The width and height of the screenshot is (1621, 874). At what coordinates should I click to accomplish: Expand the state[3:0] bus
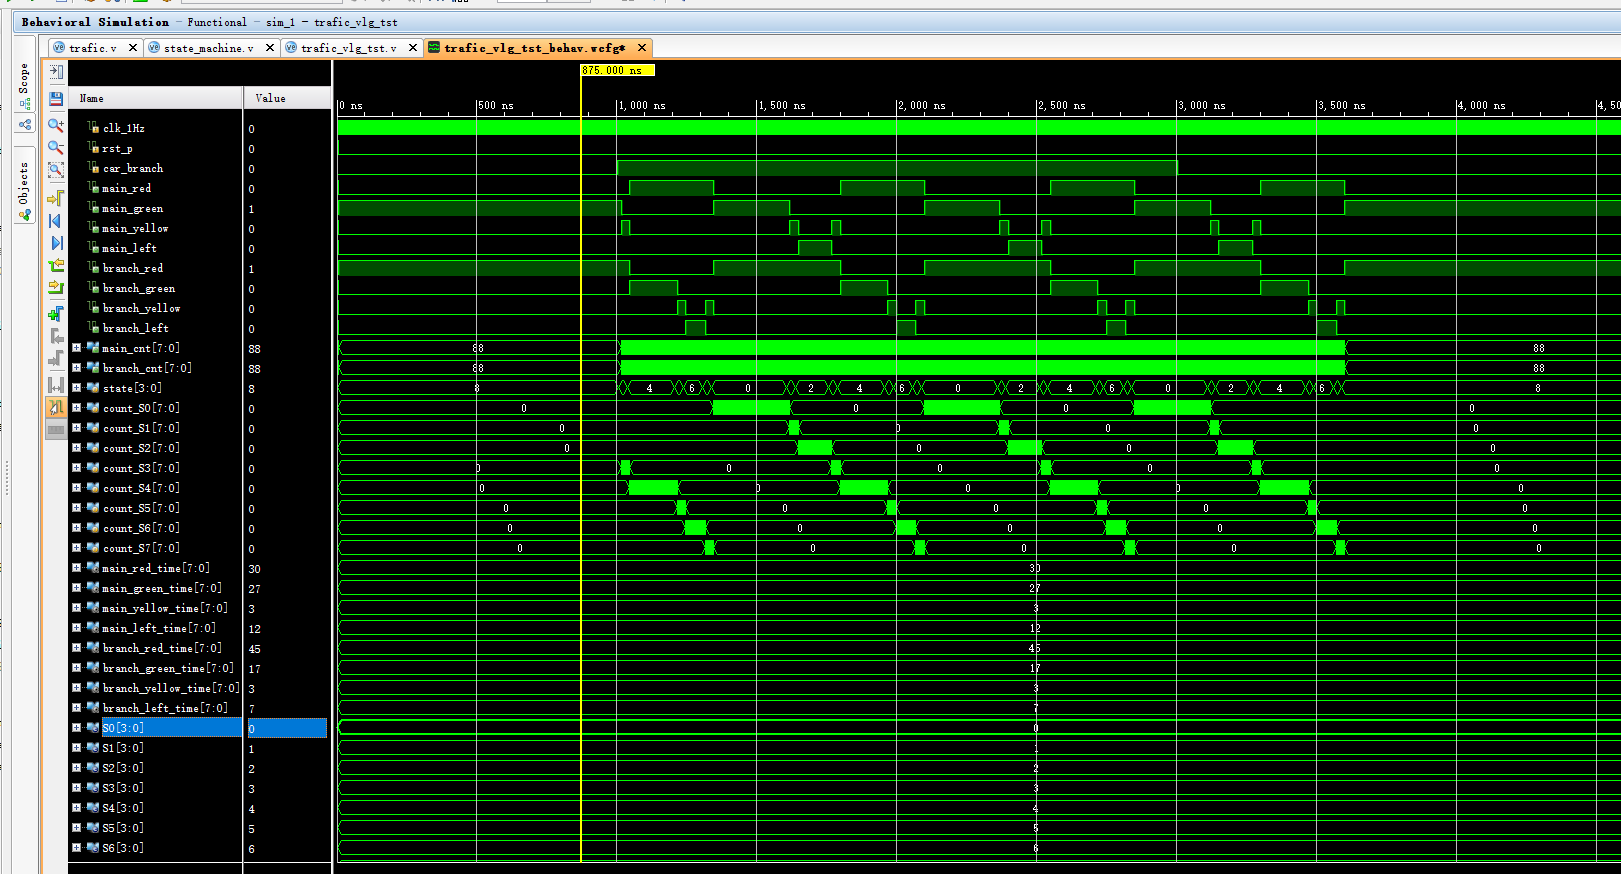coord(76,388)
